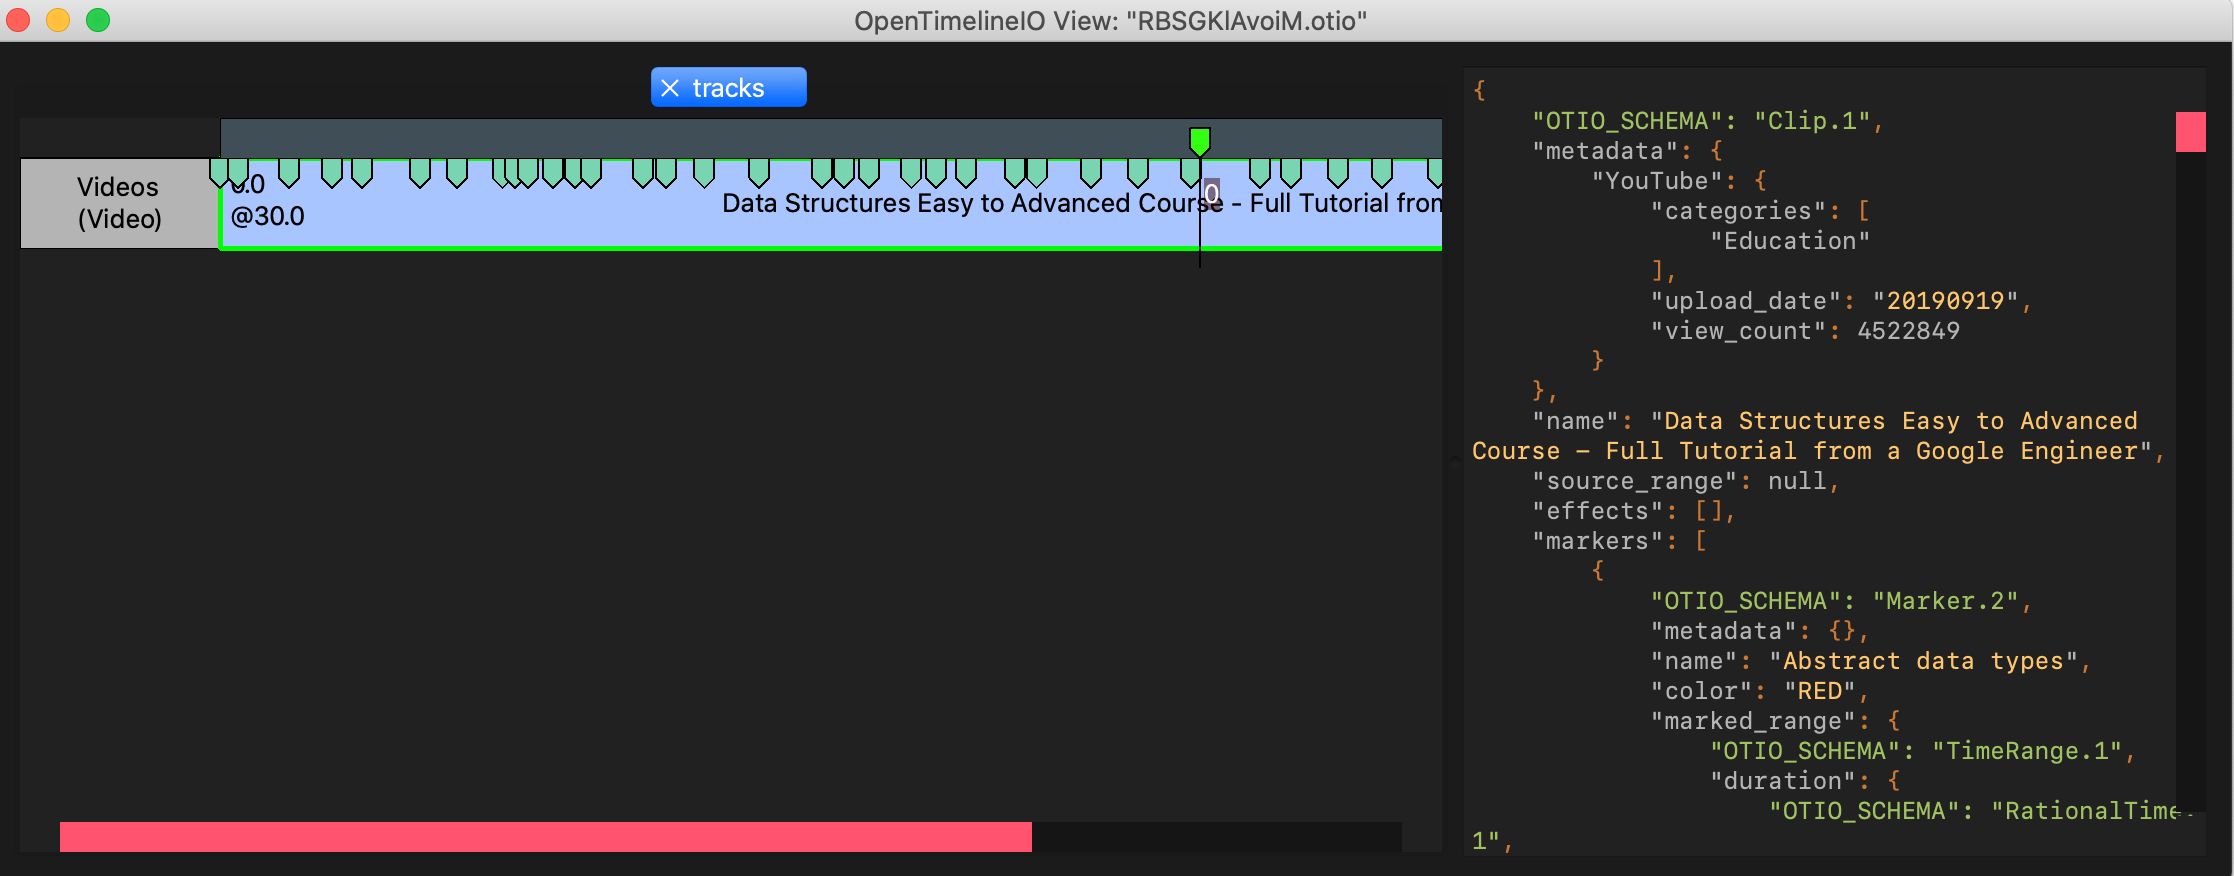The width and height of the screenshot is (2234, 876).
Task: Click the upload_date value "20190919"
Action: click(1946, 301)
